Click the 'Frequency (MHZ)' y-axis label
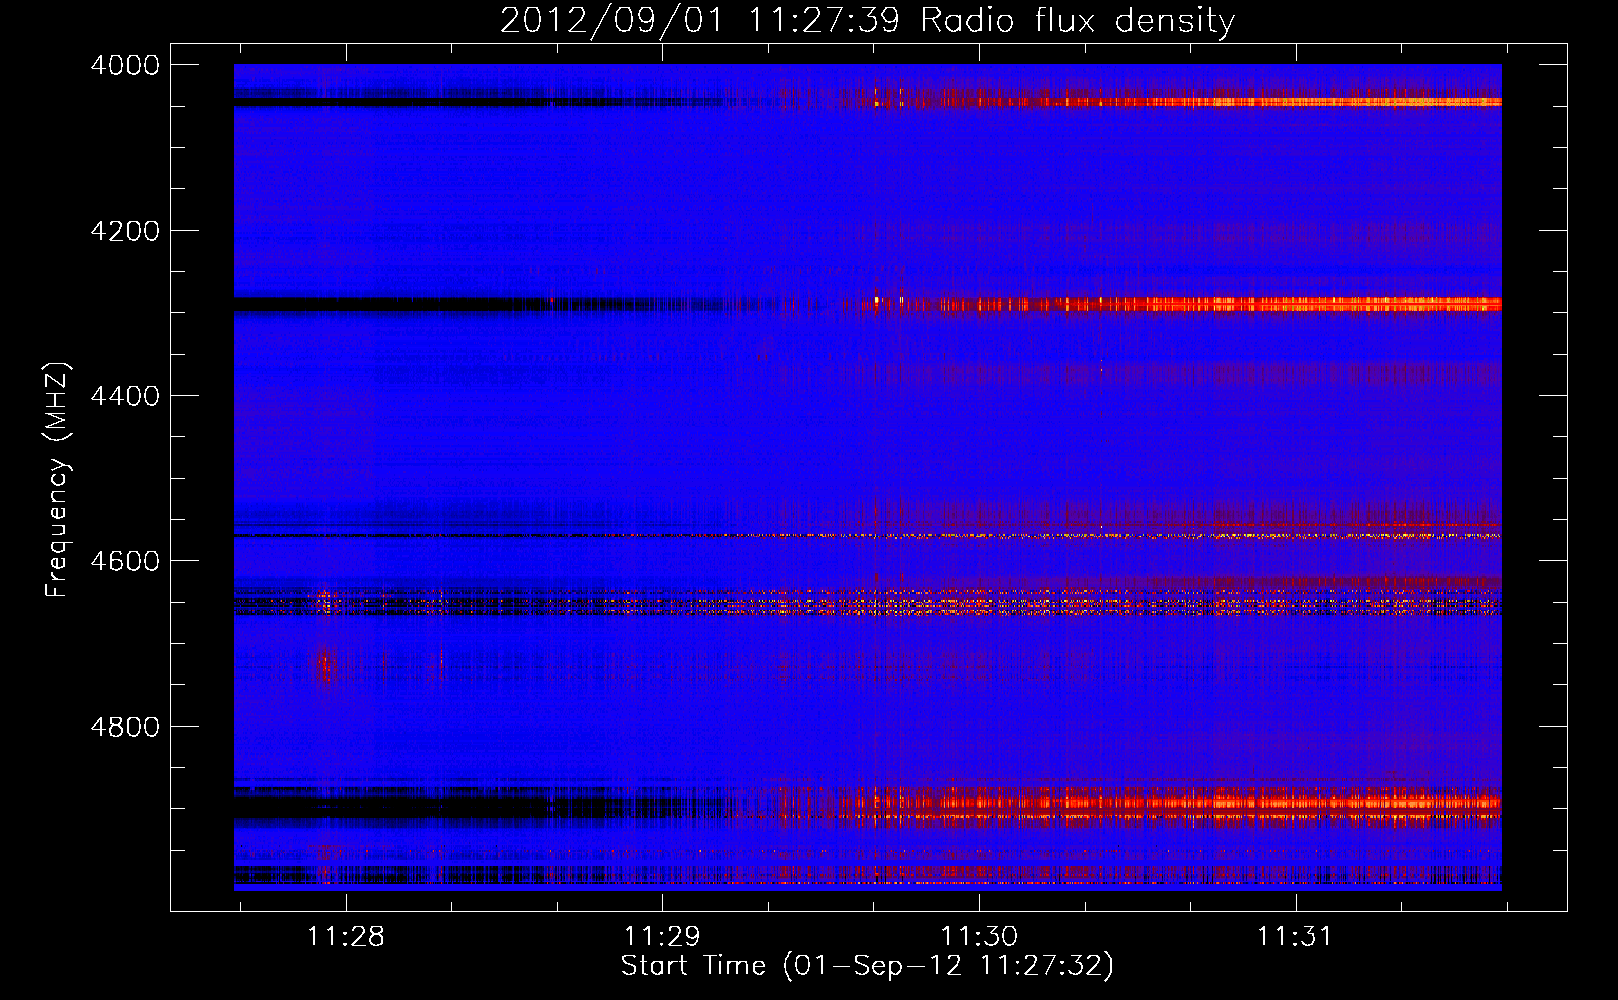This screenshot has width=1618, height=1000. tap(57, 480)
